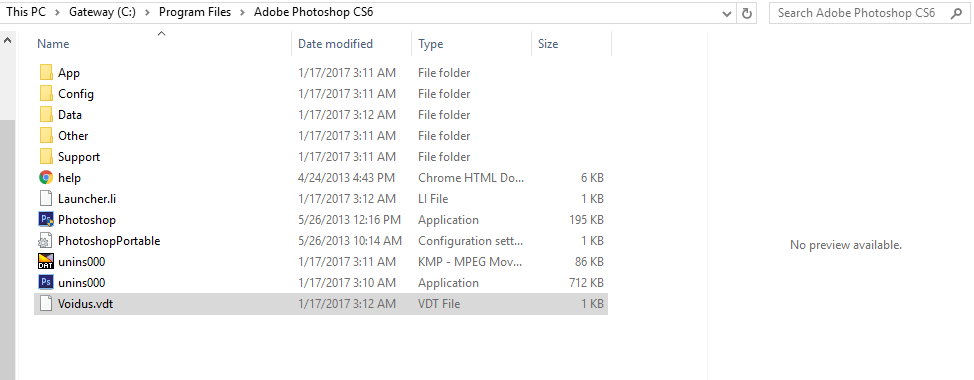
Task: Expand the chevron after Program Files
Action: [242, 12]
